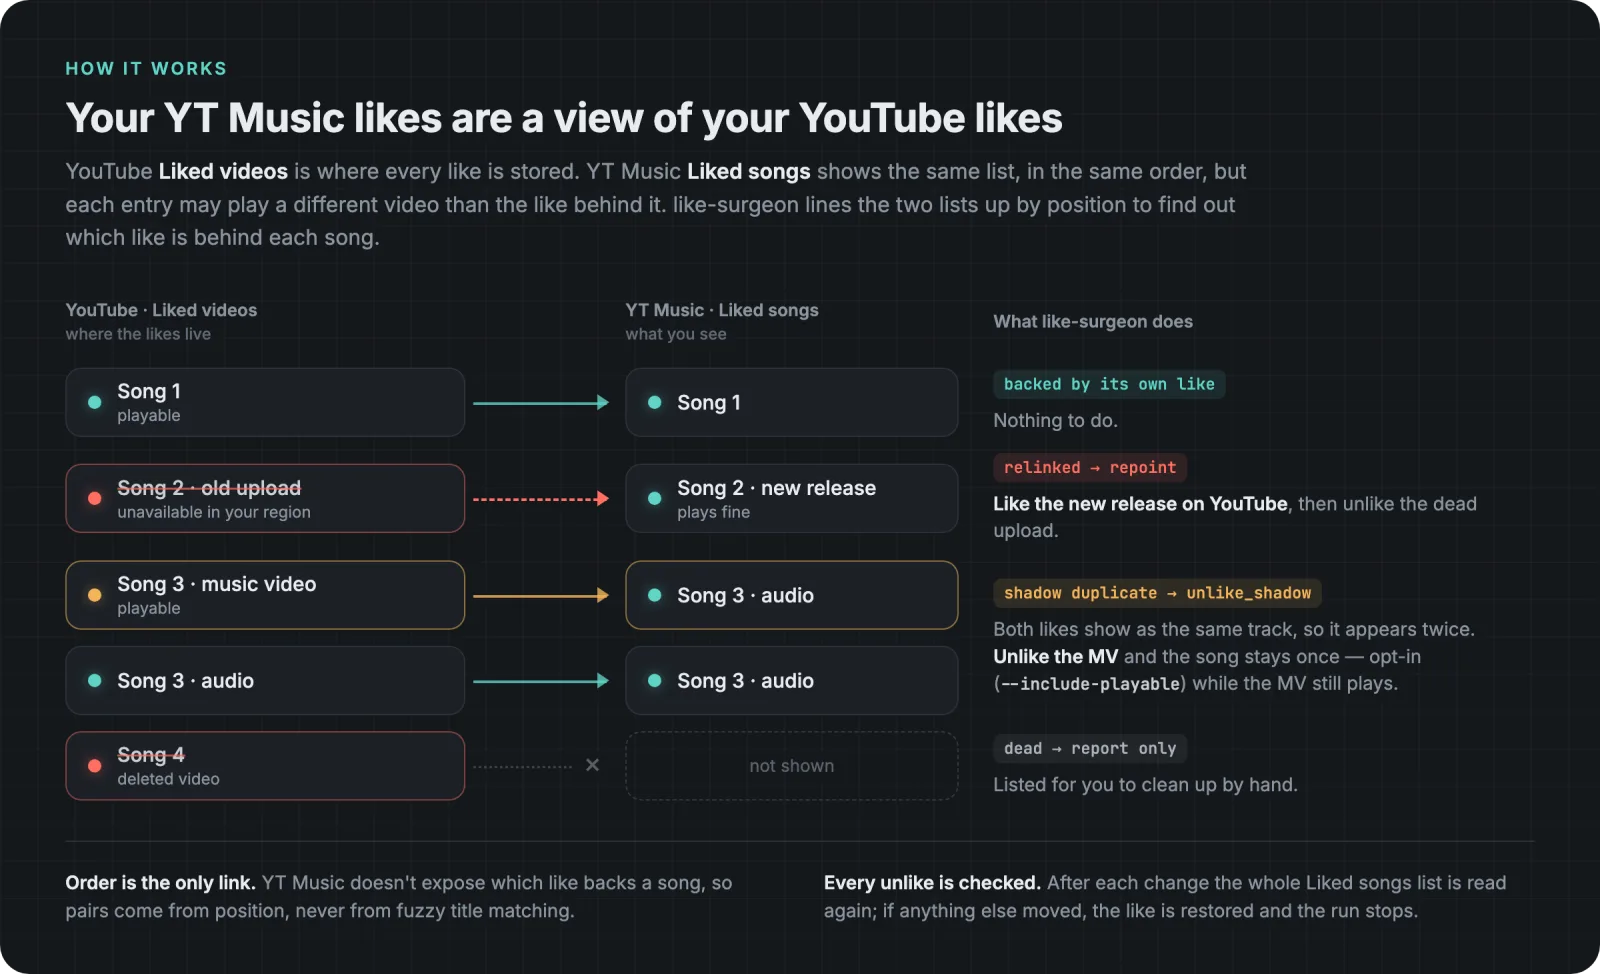Screen dimensions: 1600x974
Task: Click the 'YouTube · Liked videos' column header
Action: pos(161,310)
